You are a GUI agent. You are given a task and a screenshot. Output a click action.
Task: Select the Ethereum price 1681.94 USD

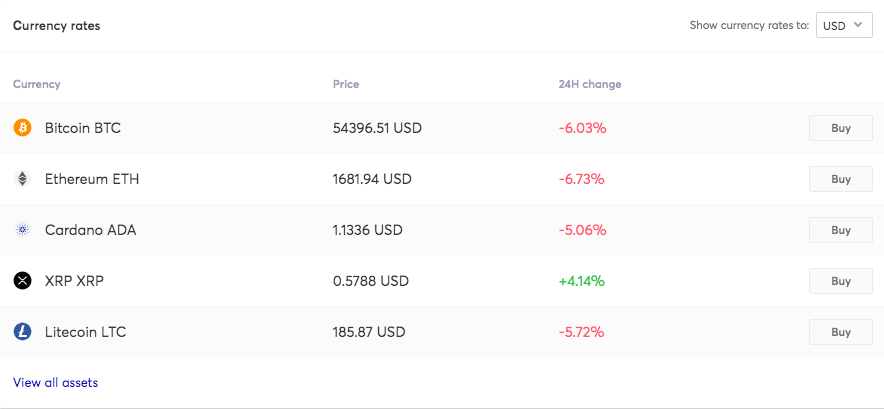372,179
